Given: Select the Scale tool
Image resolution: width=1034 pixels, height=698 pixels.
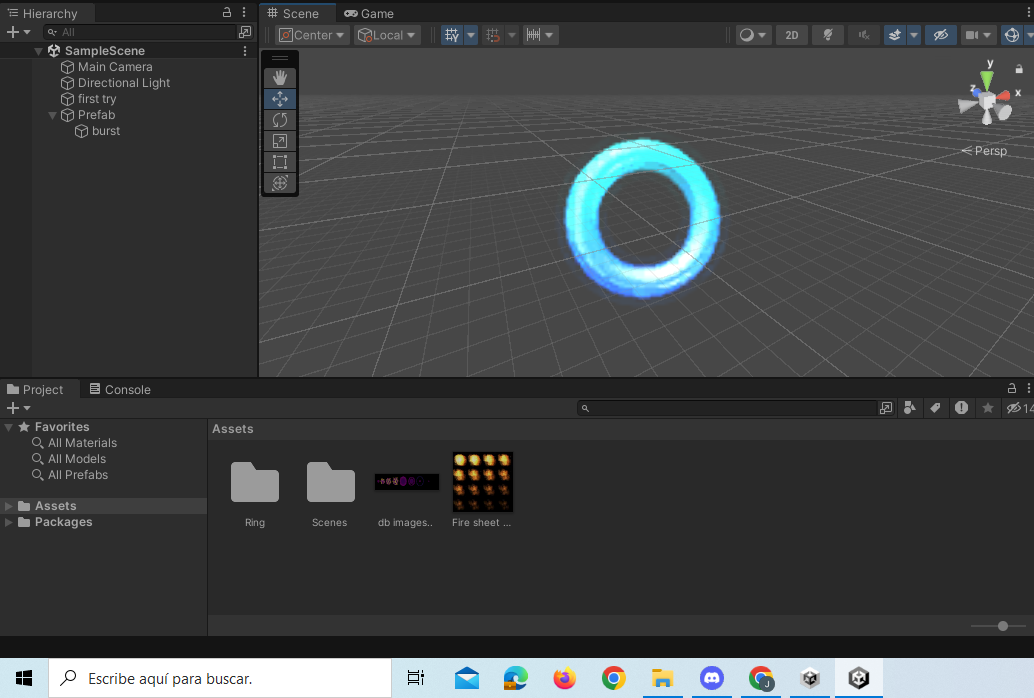Looking at the screenshot, I should [280, 140].
